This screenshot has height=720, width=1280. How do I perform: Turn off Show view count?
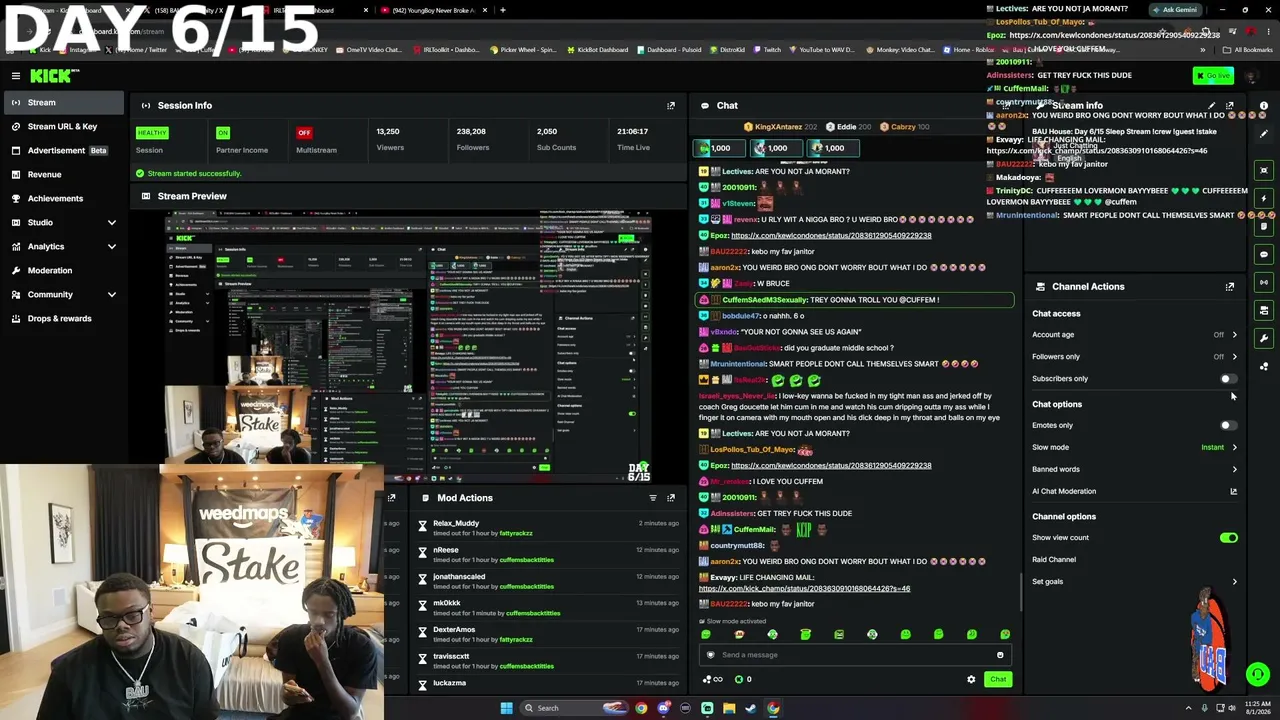click(1229, 538)
